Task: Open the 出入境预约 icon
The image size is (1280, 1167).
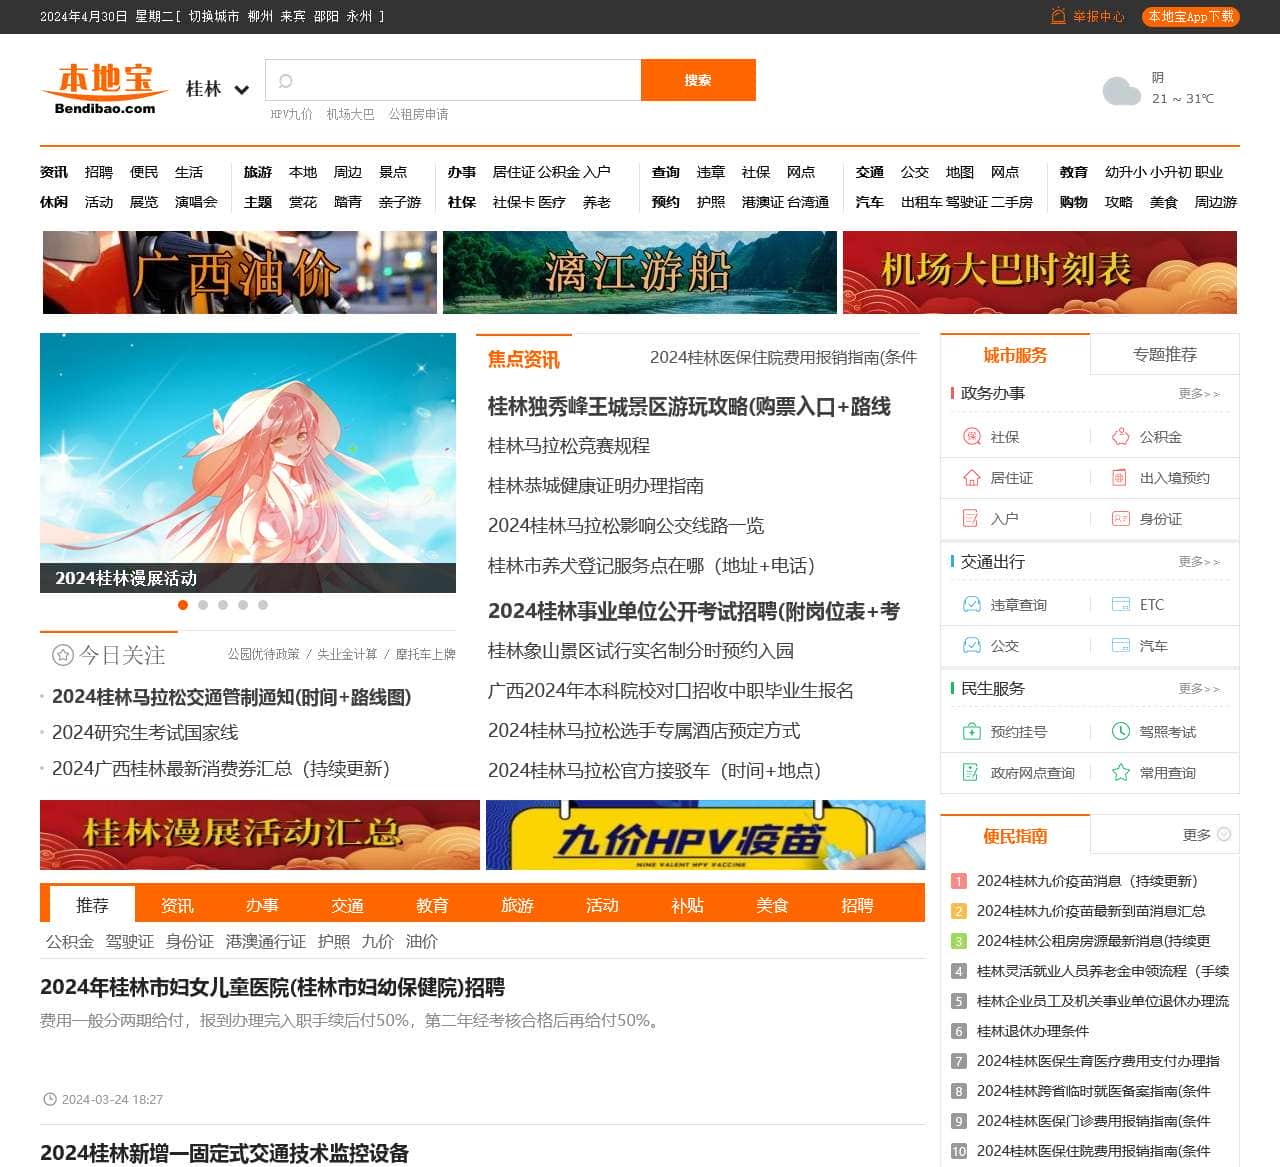Action: click(x=1120, y=478)
